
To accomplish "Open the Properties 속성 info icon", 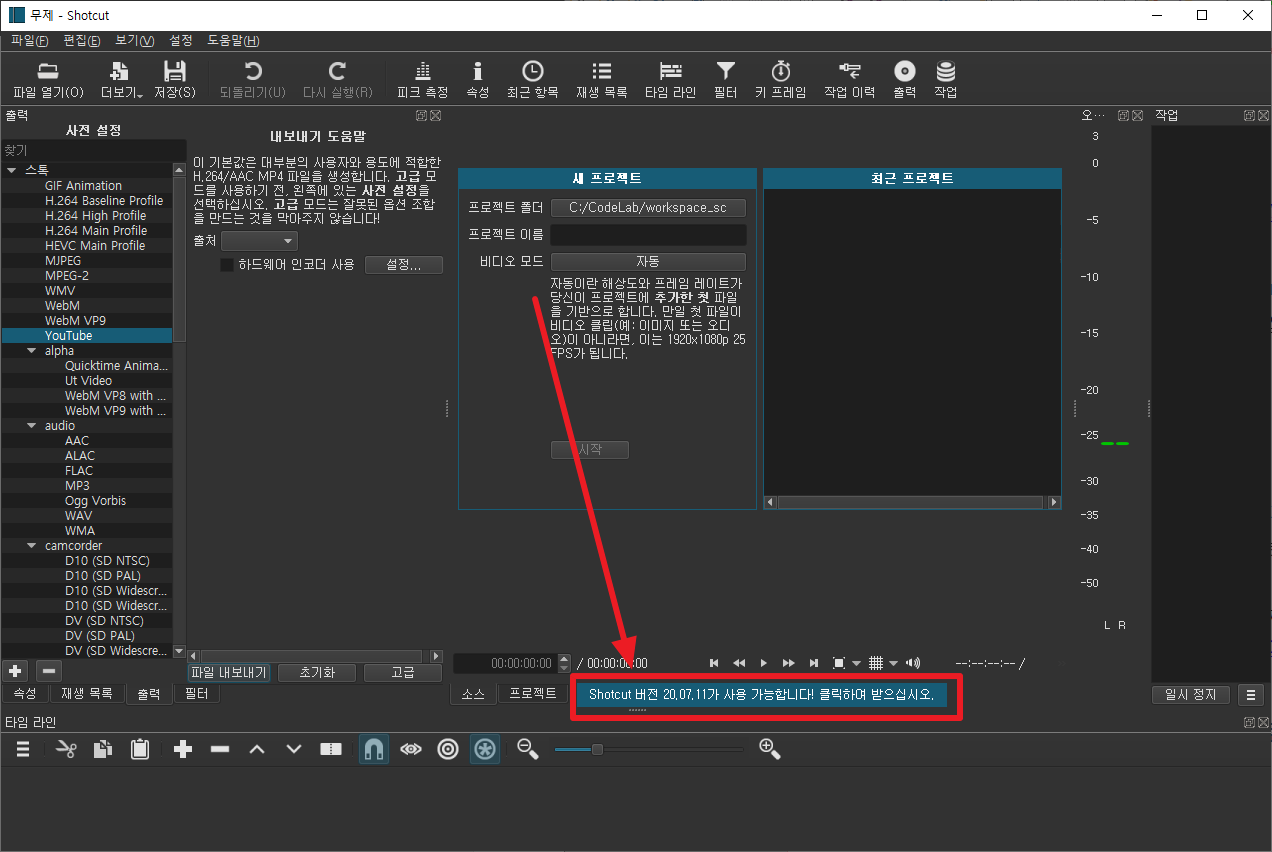I will click(x=477, y=71).
